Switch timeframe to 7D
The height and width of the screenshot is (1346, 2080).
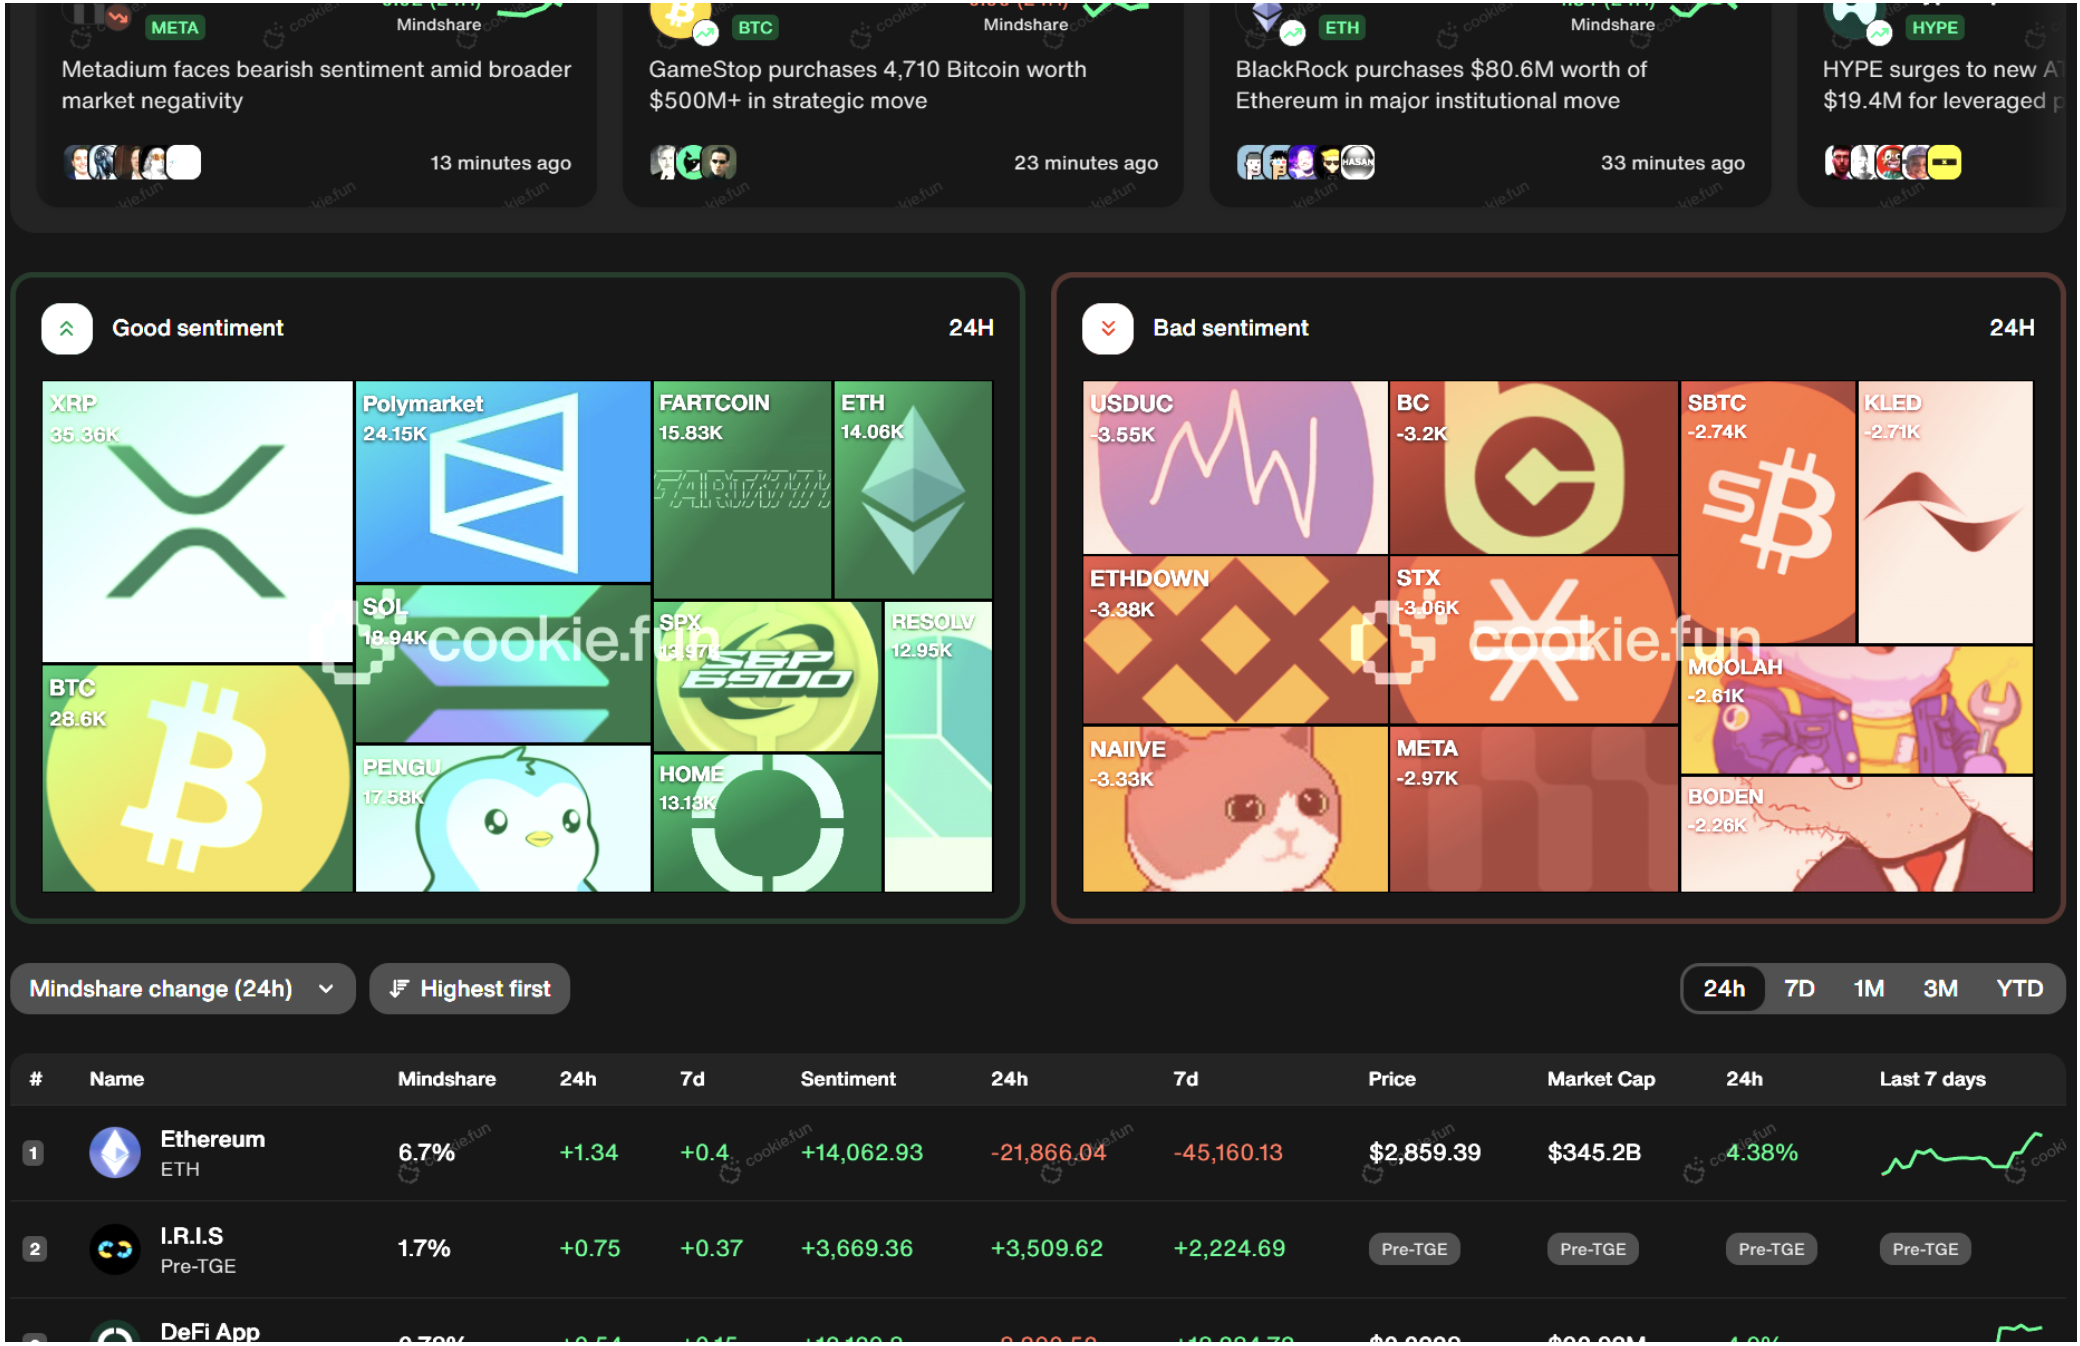point(1798,989)
